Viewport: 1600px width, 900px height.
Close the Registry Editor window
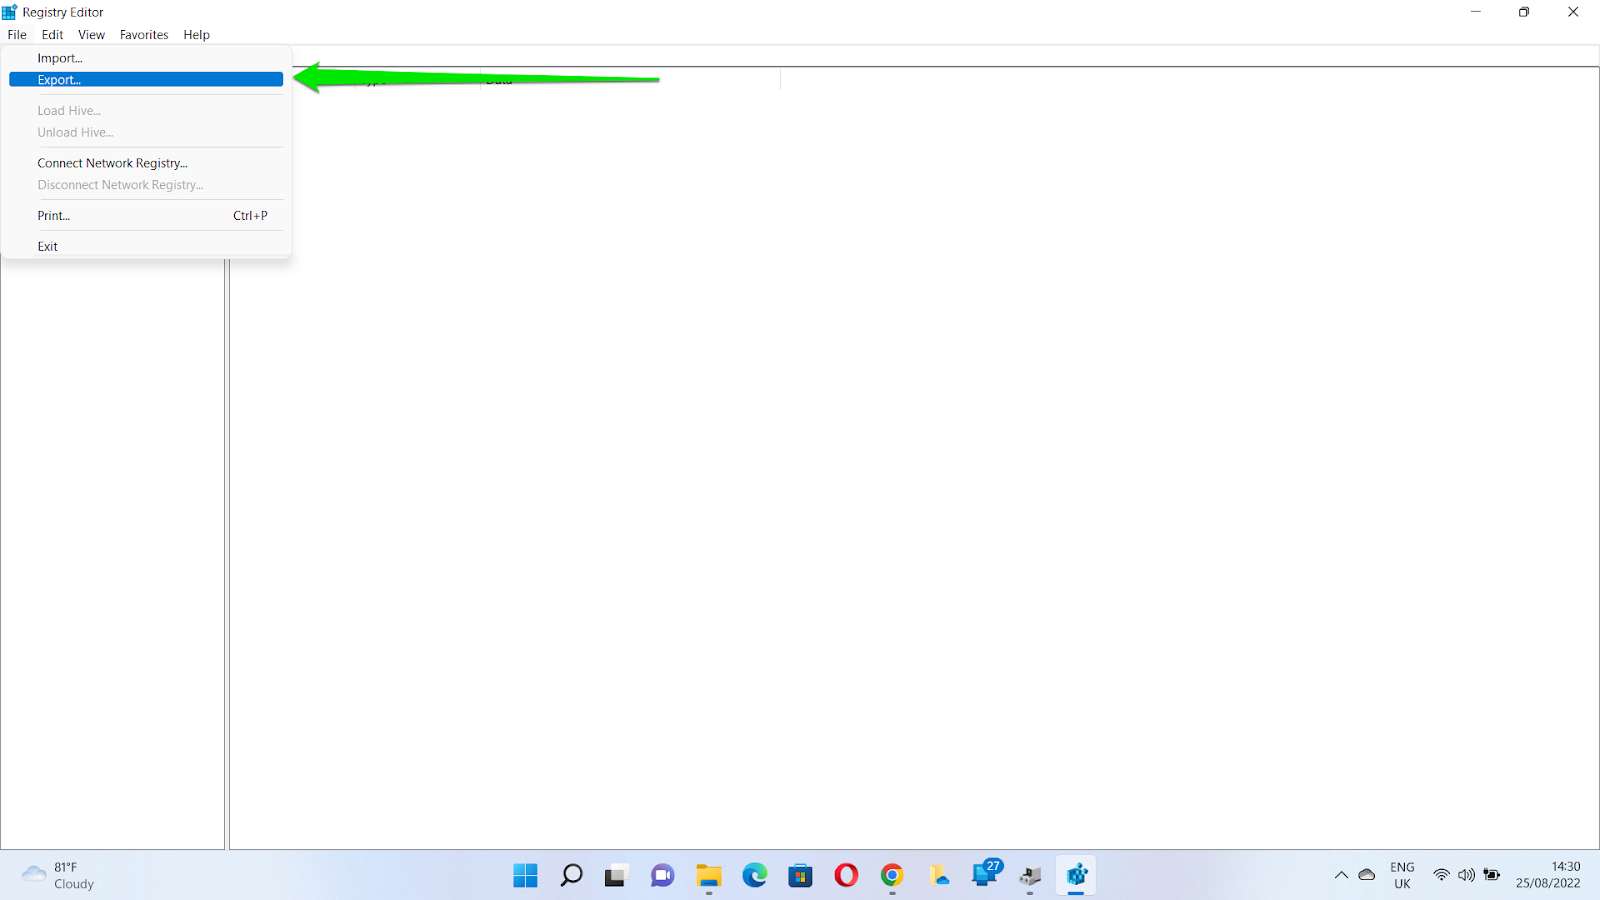point(1573,12)
